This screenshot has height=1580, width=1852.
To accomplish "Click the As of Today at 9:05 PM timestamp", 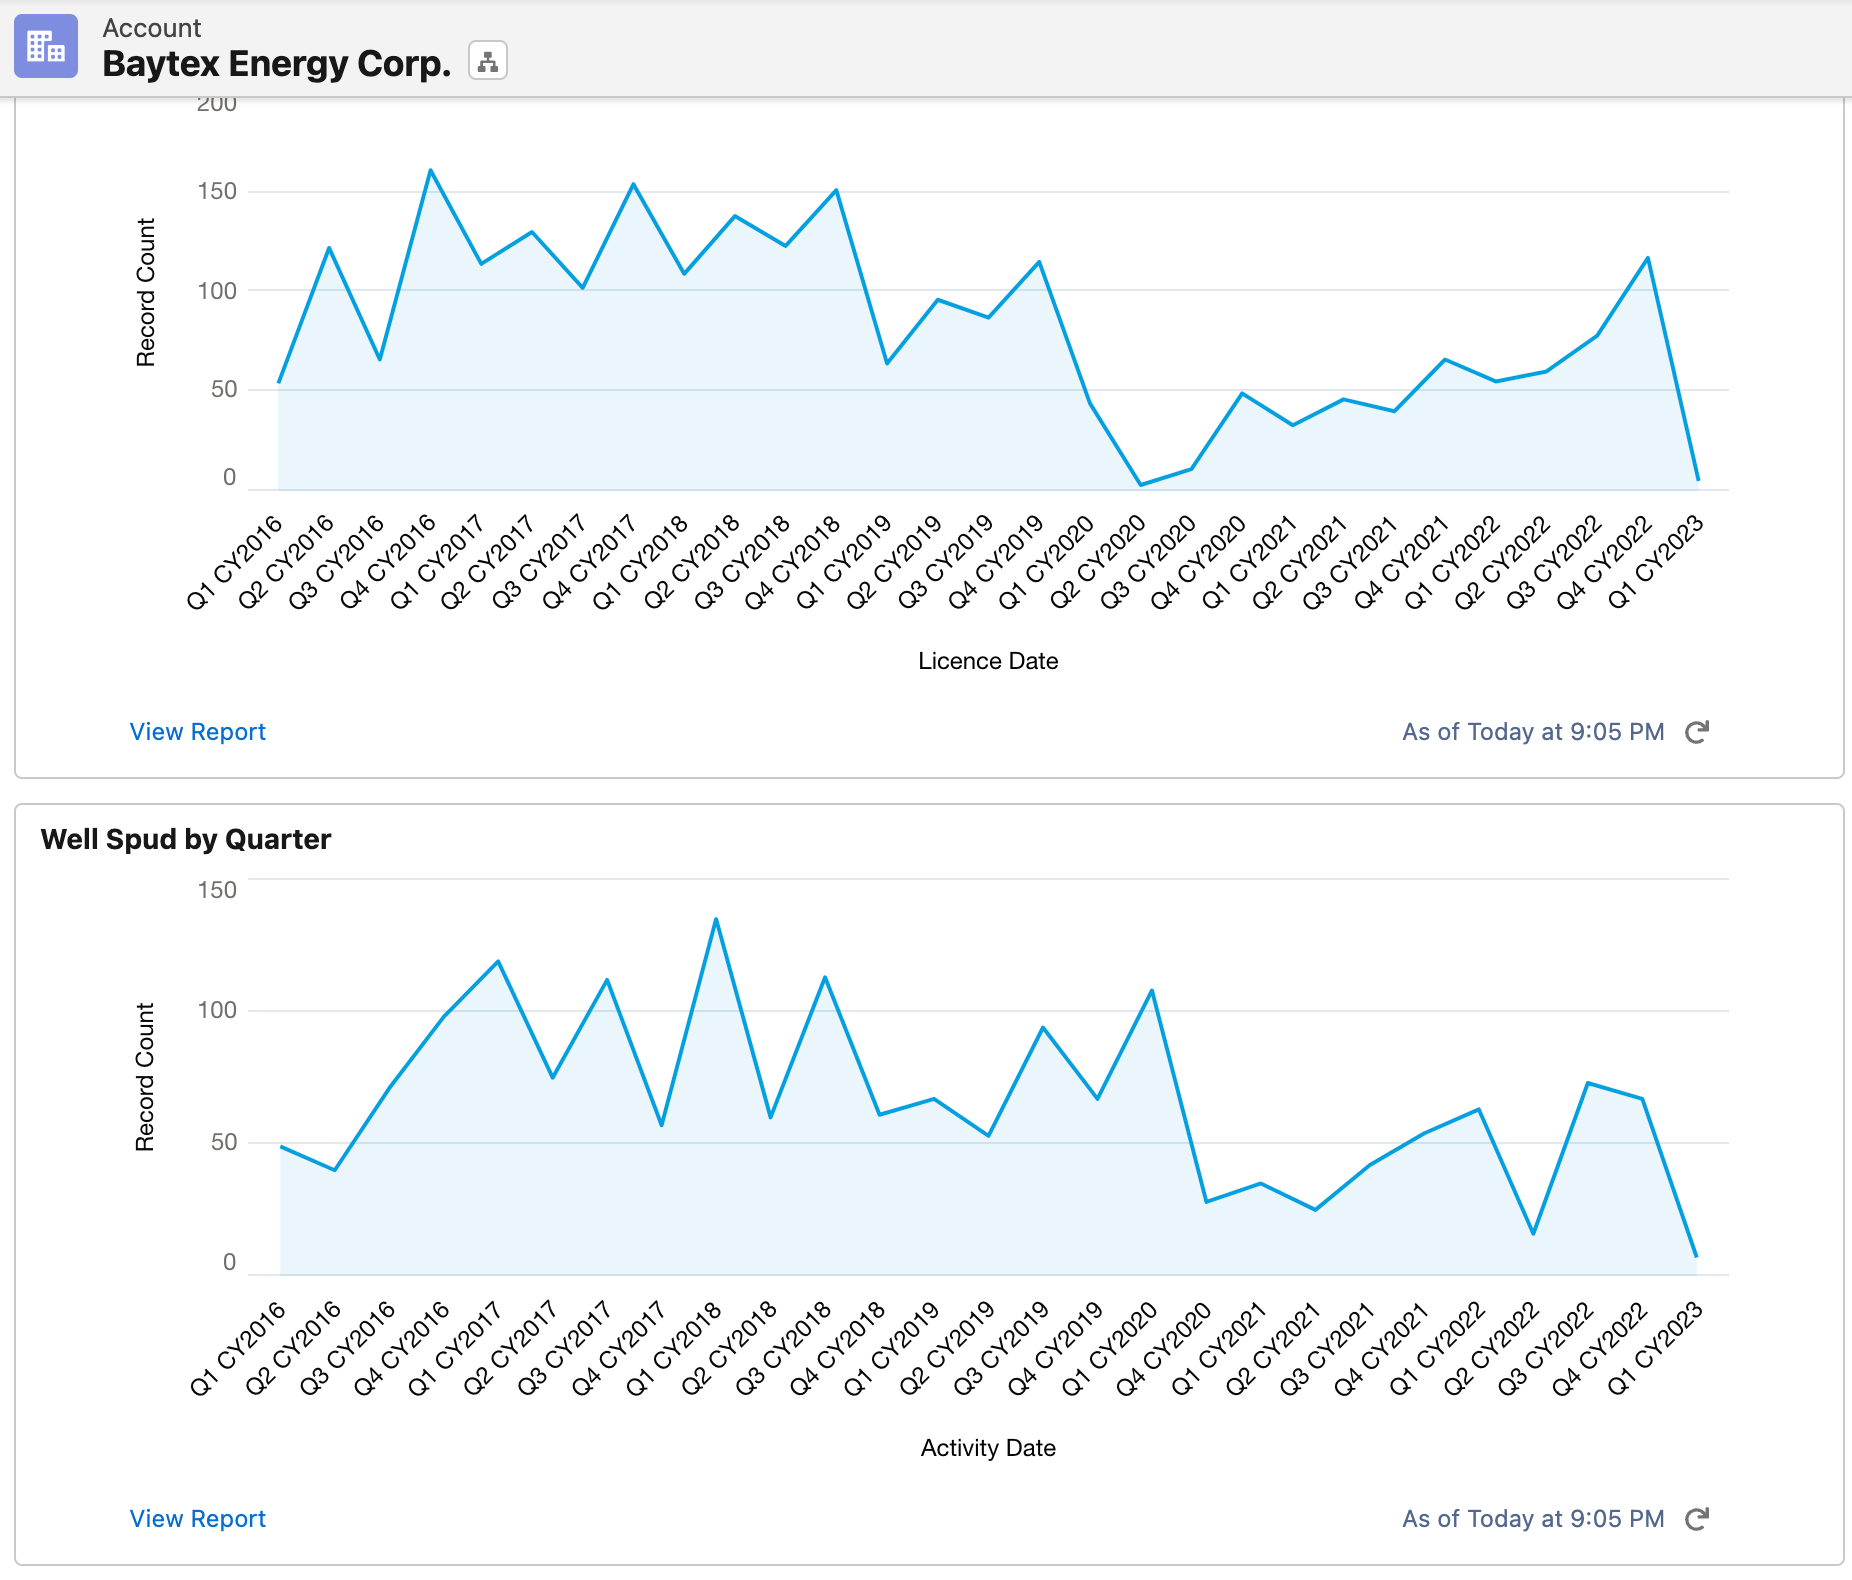I will (x=1532, y=731).
